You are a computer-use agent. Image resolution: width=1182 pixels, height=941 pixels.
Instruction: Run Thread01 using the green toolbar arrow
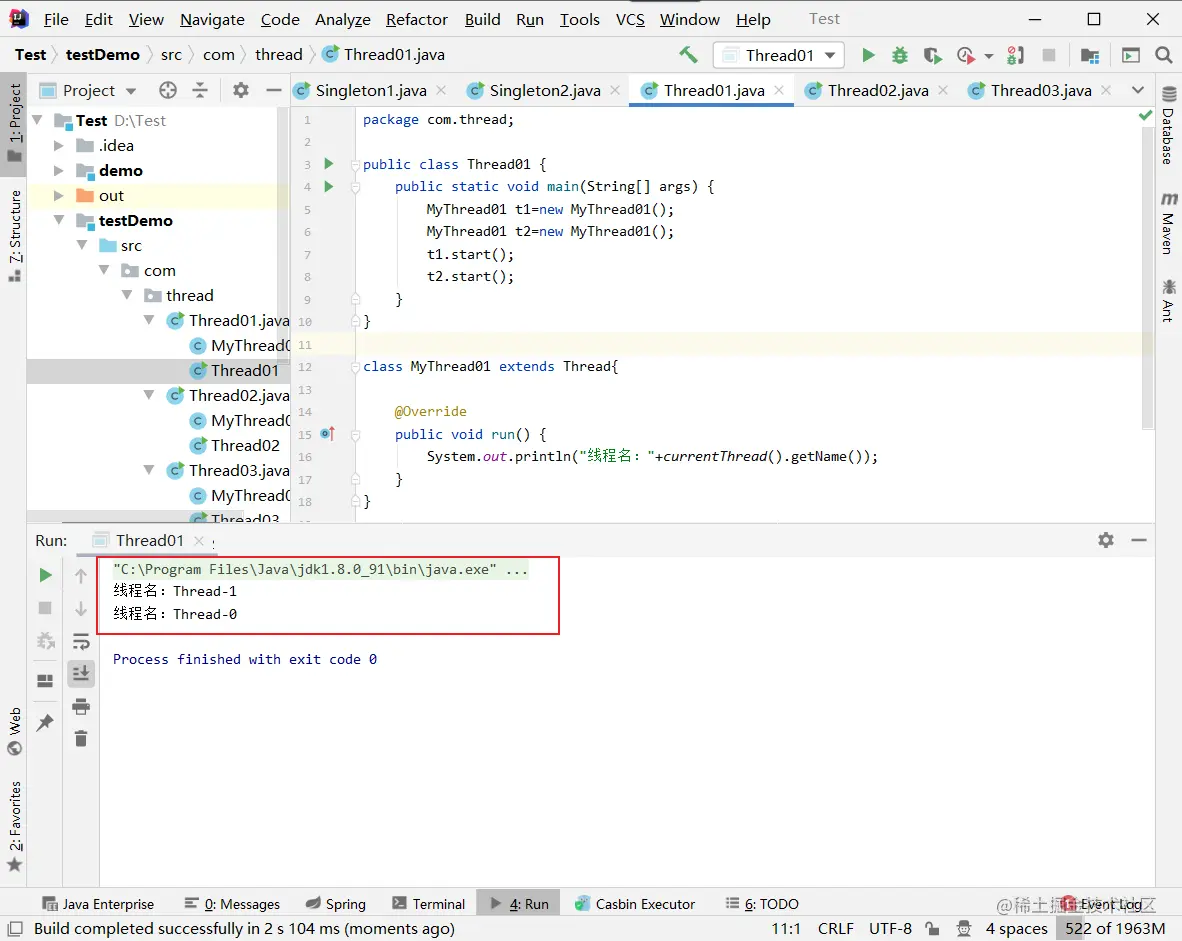click(868, 55)
